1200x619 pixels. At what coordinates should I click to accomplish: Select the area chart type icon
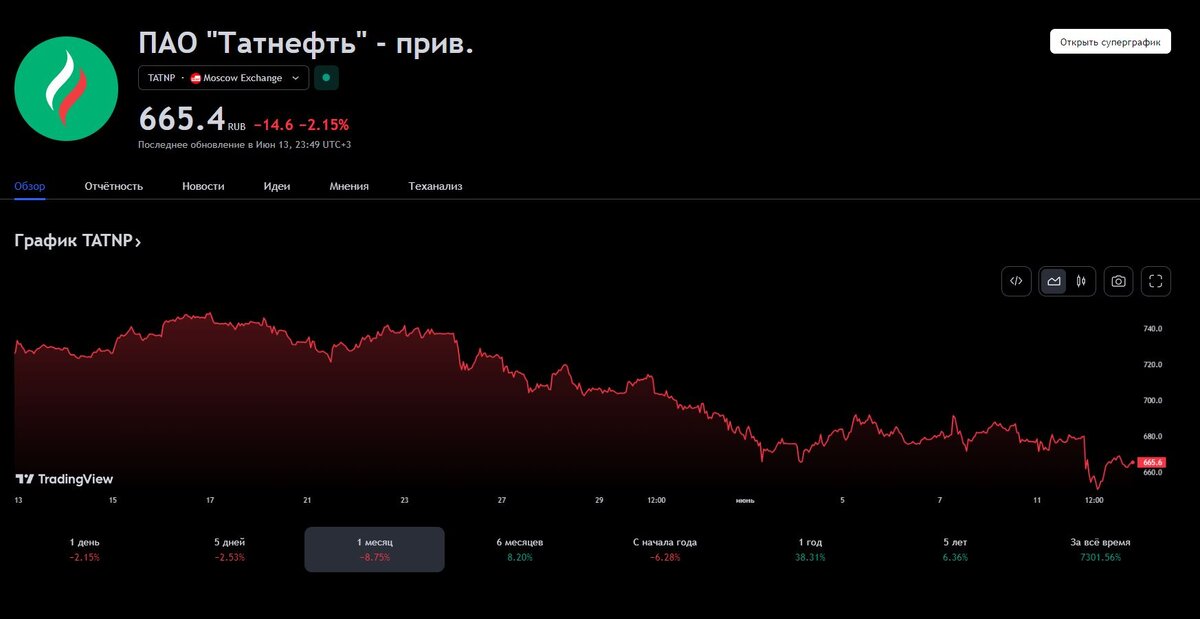coord(1053,281)
